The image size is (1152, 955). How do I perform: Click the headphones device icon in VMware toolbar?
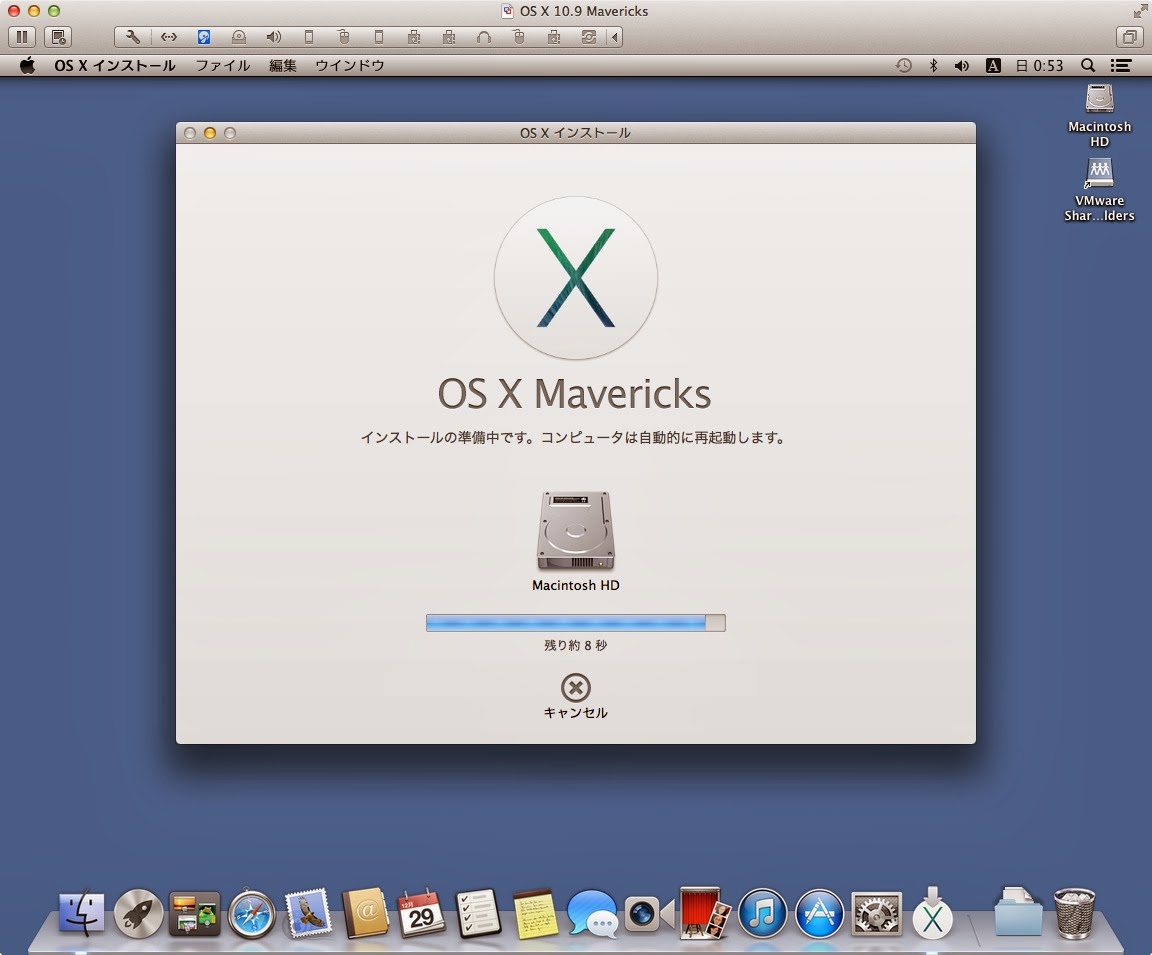point(483,37)
